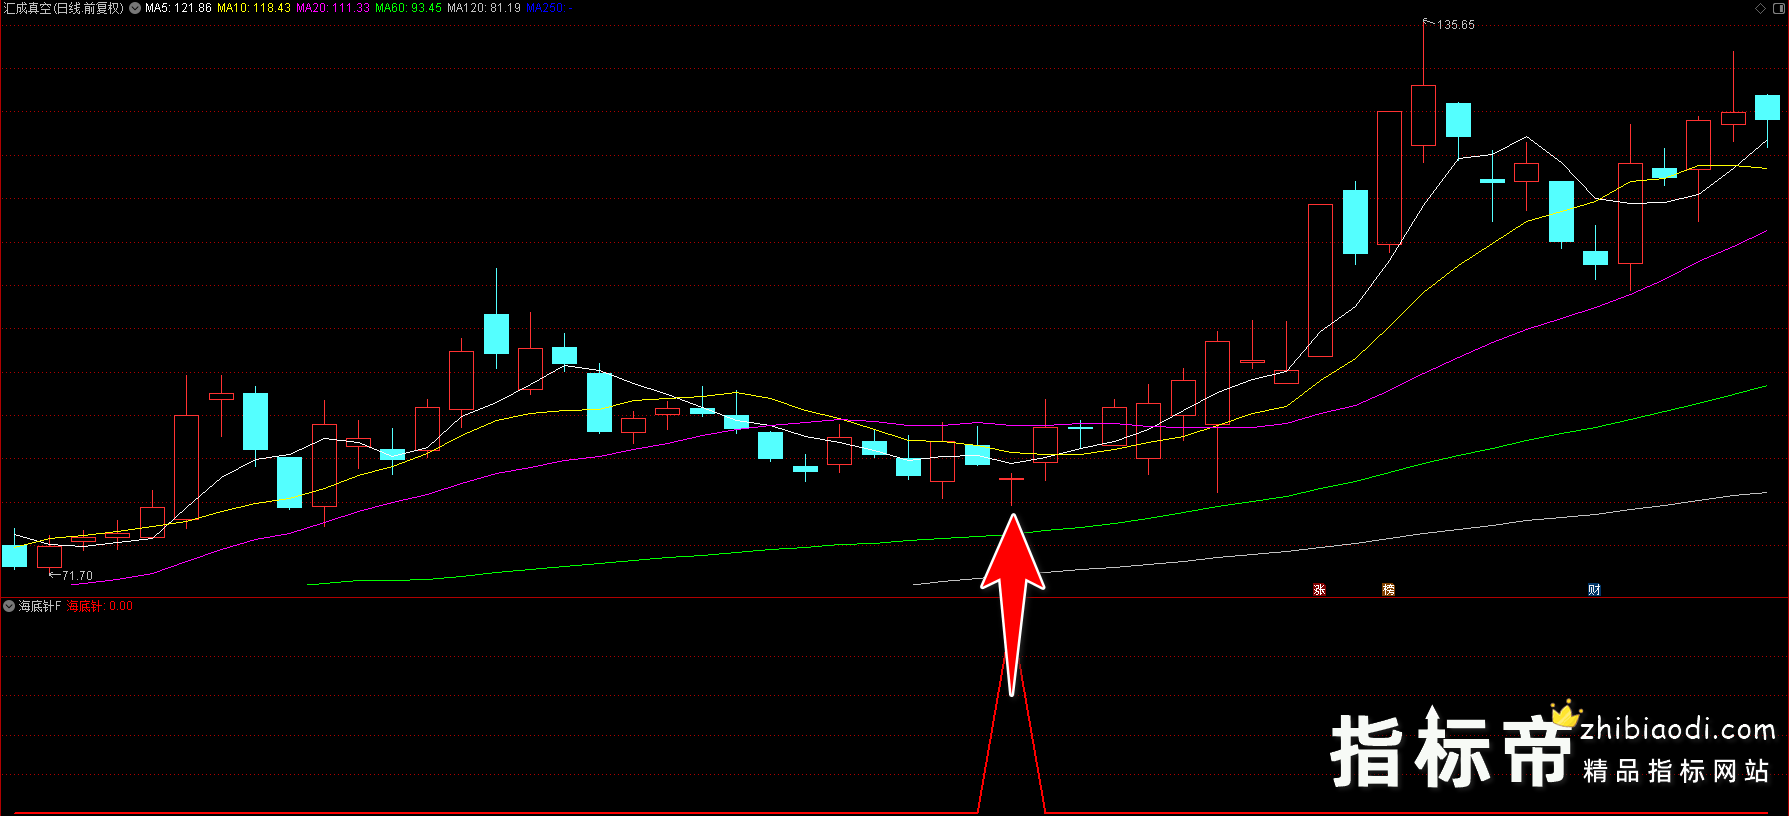Click the 71.70 low price label
Image resolution: width=1789 pixels, height=816 pixels.
tap(77, 576)
